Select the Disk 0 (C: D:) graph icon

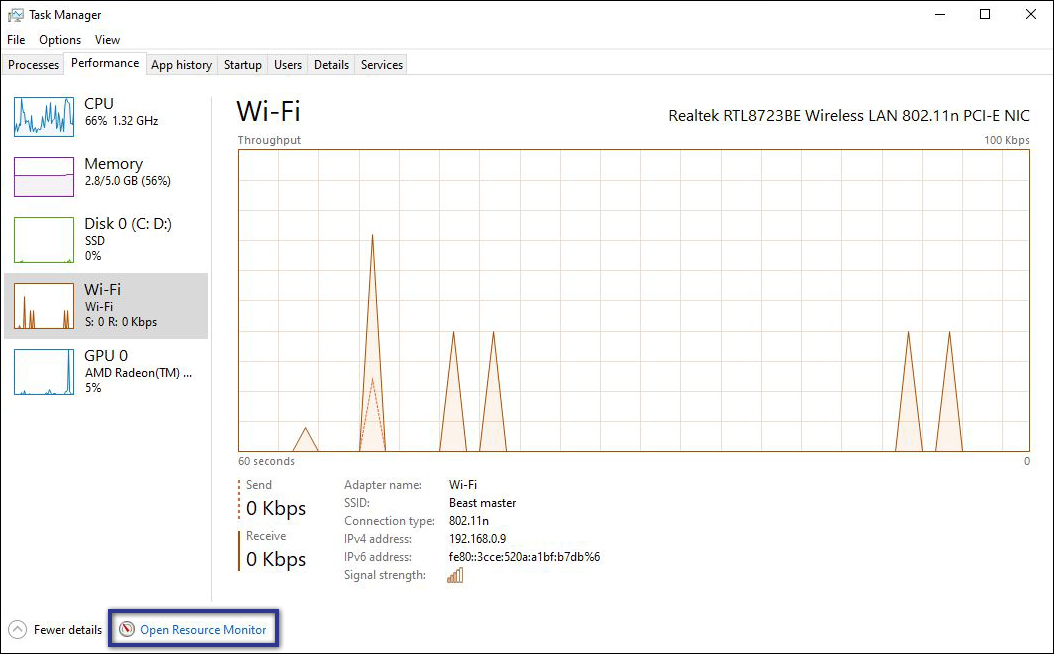(x=43, y=239)
